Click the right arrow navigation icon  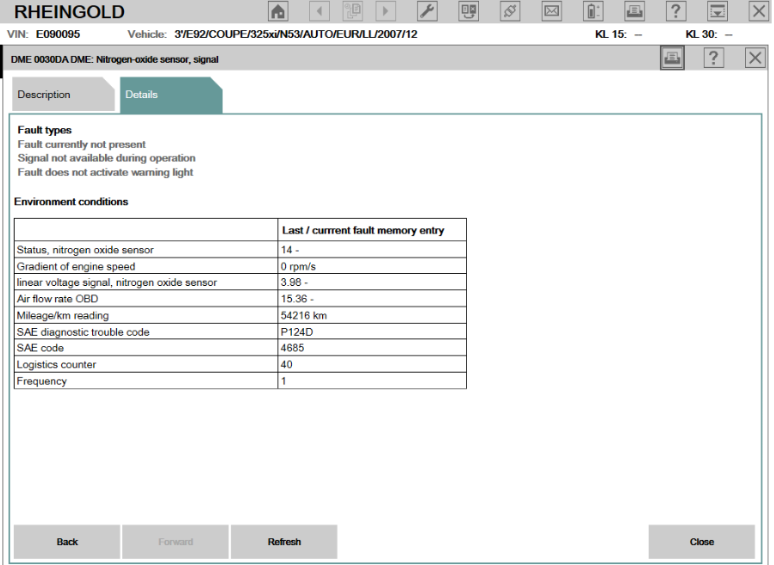coord(385,11)
